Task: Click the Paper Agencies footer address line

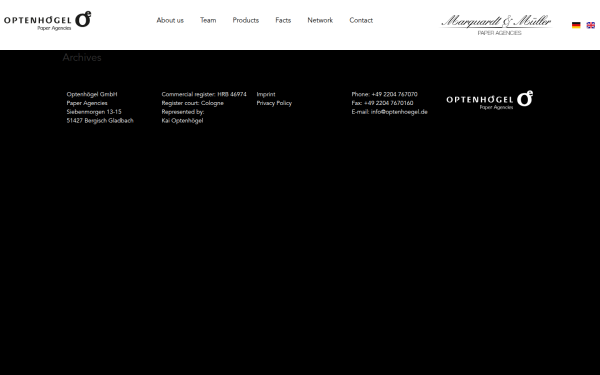Action: pos(87,103)
